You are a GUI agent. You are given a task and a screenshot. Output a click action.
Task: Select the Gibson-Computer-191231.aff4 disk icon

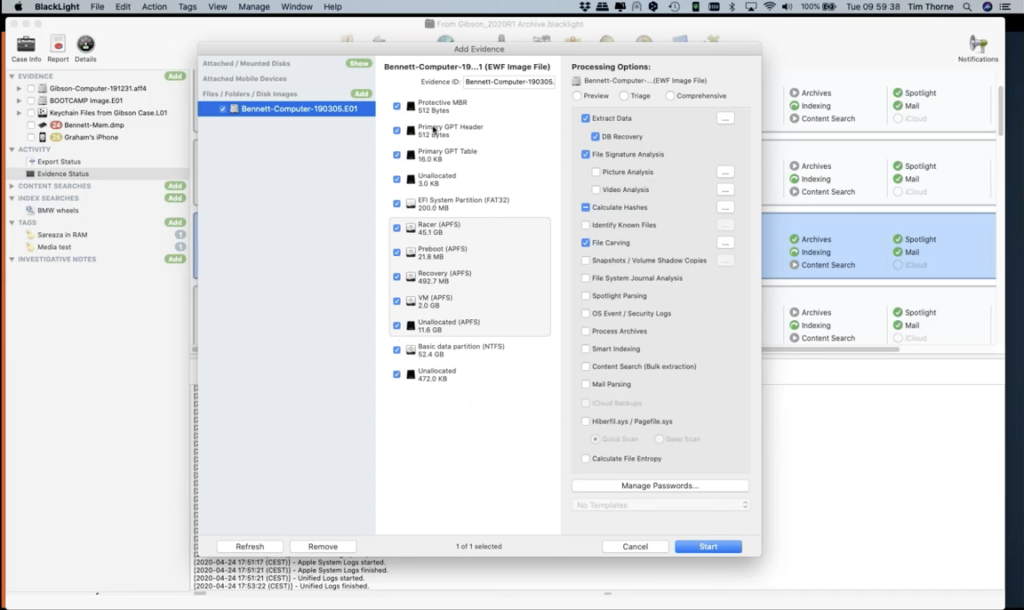42,88
